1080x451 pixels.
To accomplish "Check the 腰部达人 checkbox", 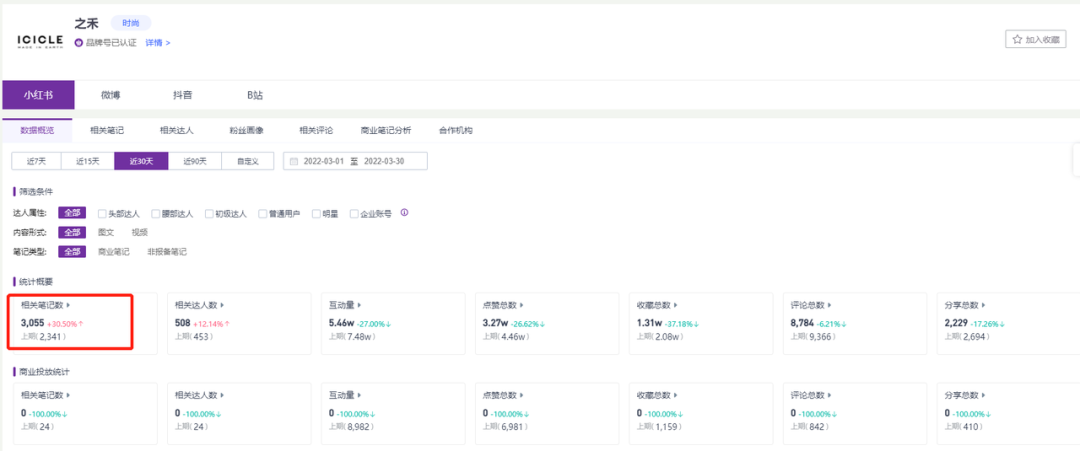I will pos(156,214).
